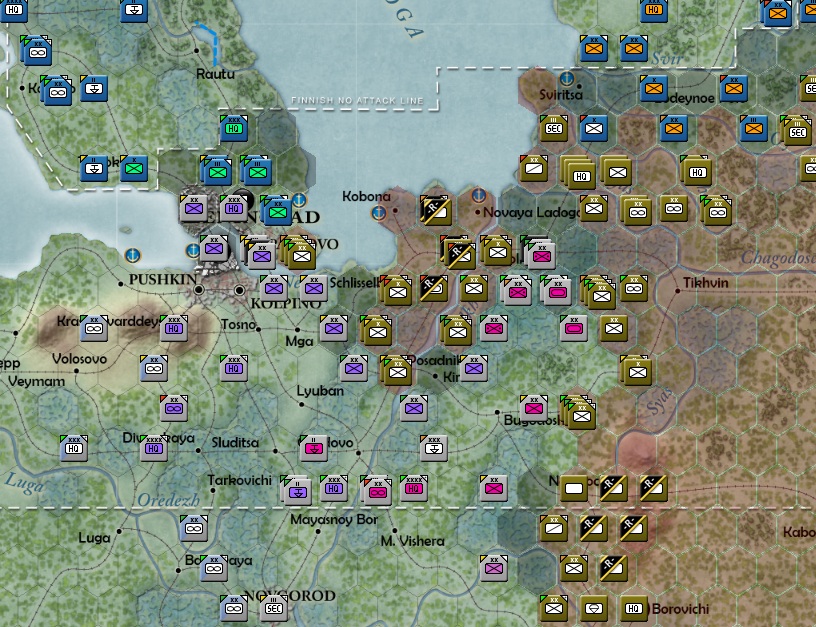Viewport: 816px width, 627px height.
Task: Select the orange infantry counter immediately left of Svir
Action: [633, 48]
